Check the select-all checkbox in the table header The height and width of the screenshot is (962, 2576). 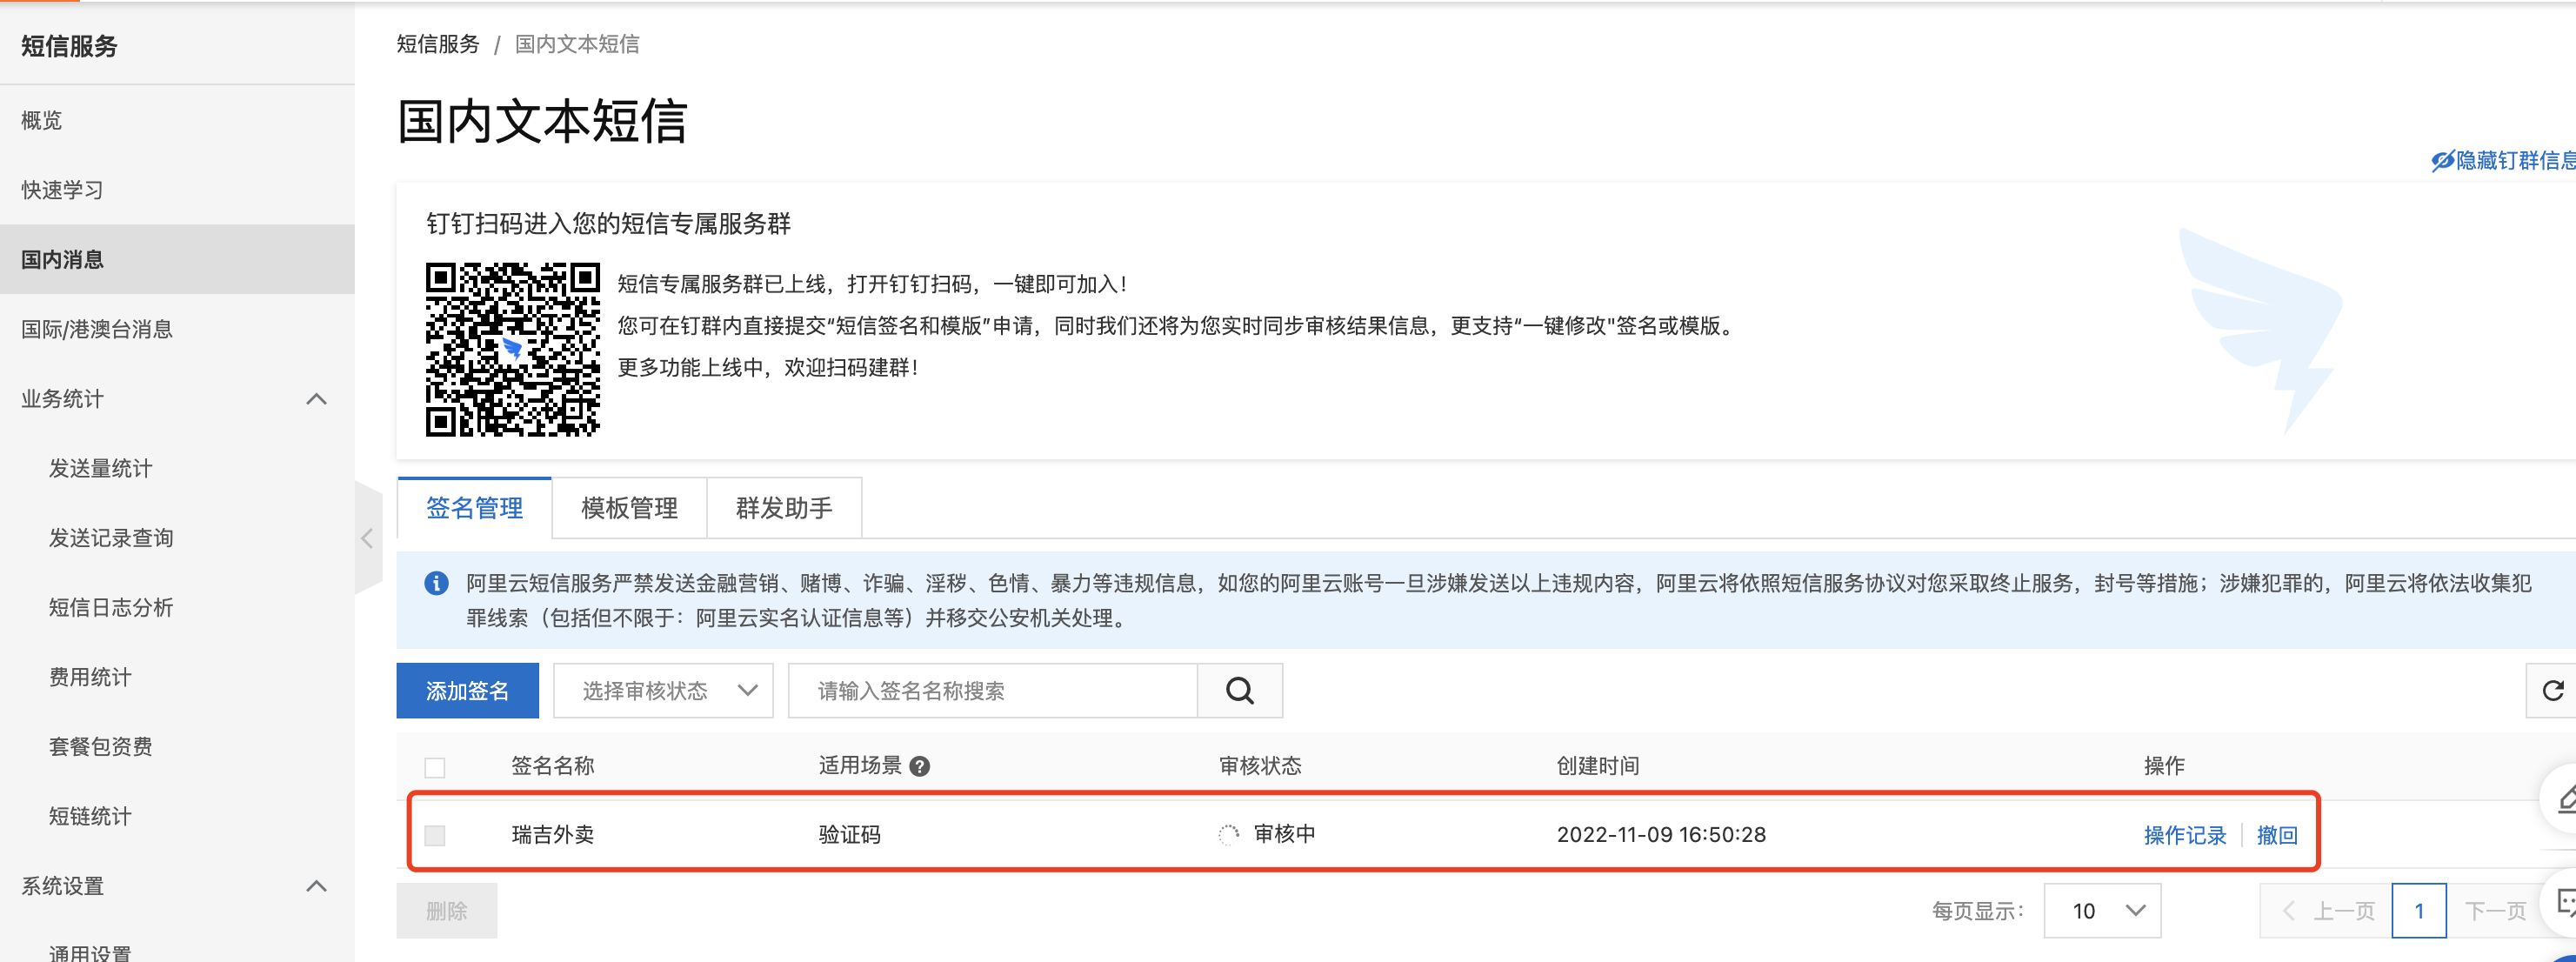pyautogui.click(x=434, y=767)
